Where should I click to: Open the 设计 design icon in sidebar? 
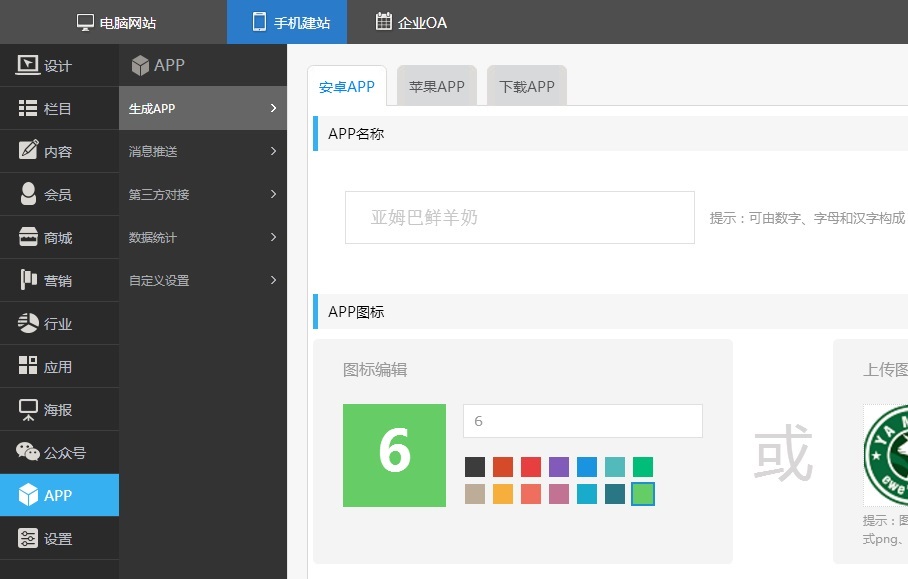click(28, 66)
